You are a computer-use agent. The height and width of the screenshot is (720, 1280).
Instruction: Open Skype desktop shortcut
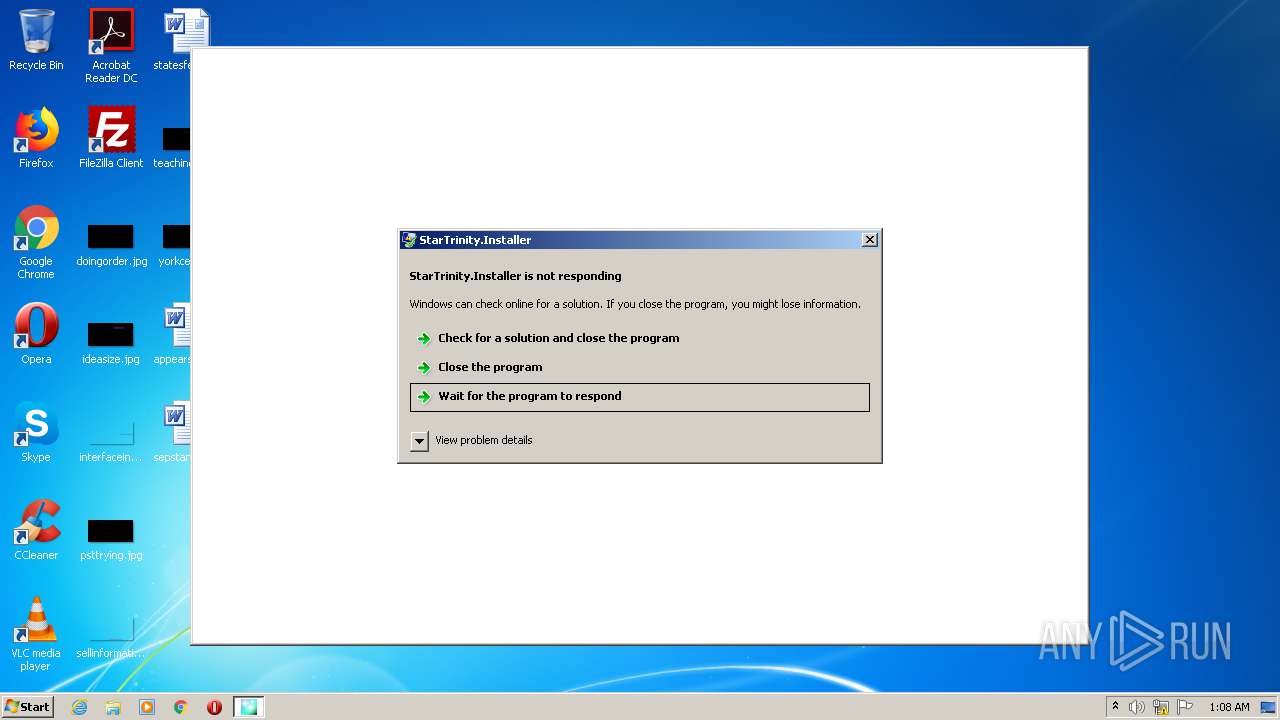pos(36,432)
